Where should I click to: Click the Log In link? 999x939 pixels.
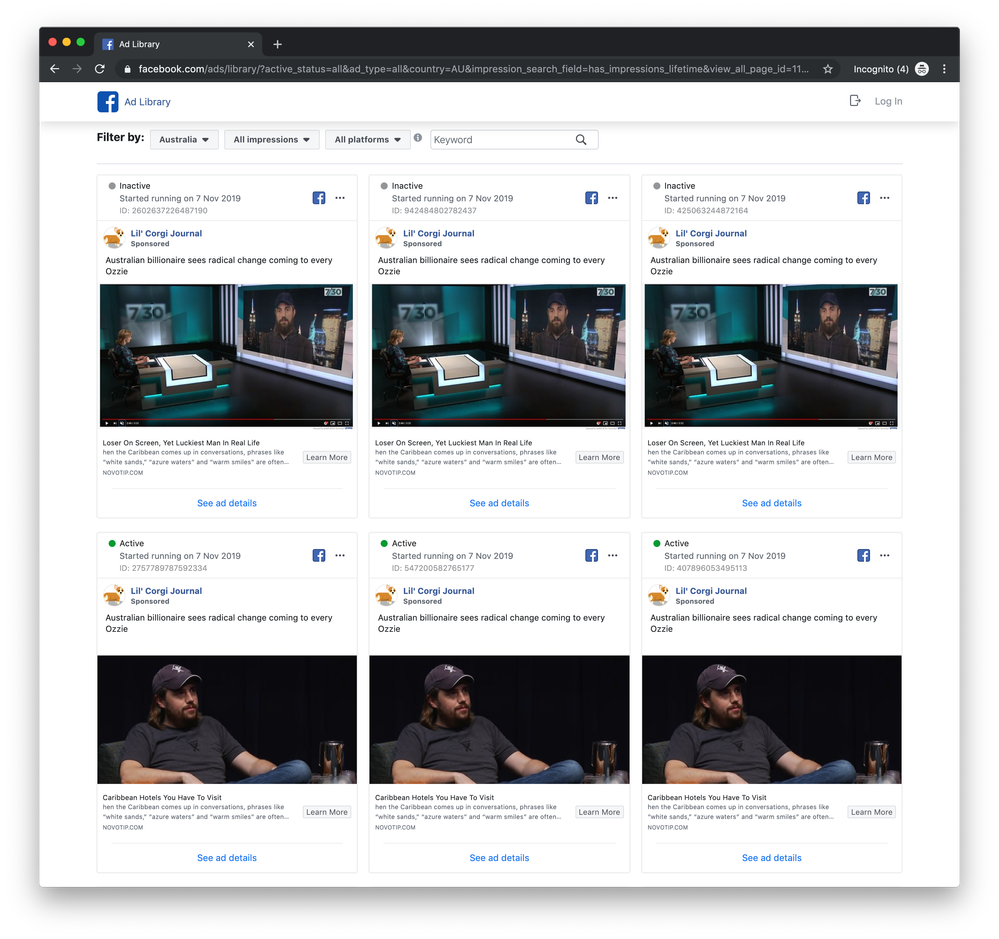[888, 101]
